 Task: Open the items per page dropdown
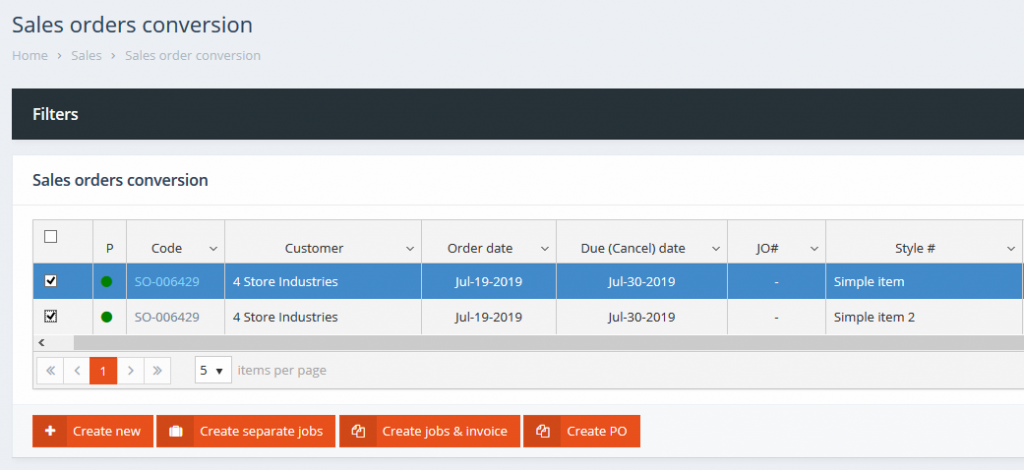[213, 370]
